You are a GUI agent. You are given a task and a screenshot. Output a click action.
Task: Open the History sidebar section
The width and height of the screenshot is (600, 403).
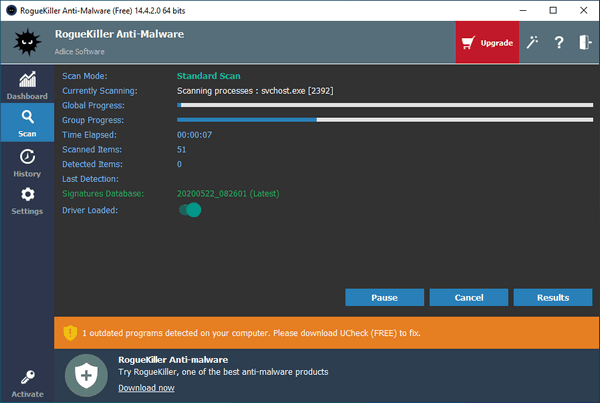pos(27,163)
